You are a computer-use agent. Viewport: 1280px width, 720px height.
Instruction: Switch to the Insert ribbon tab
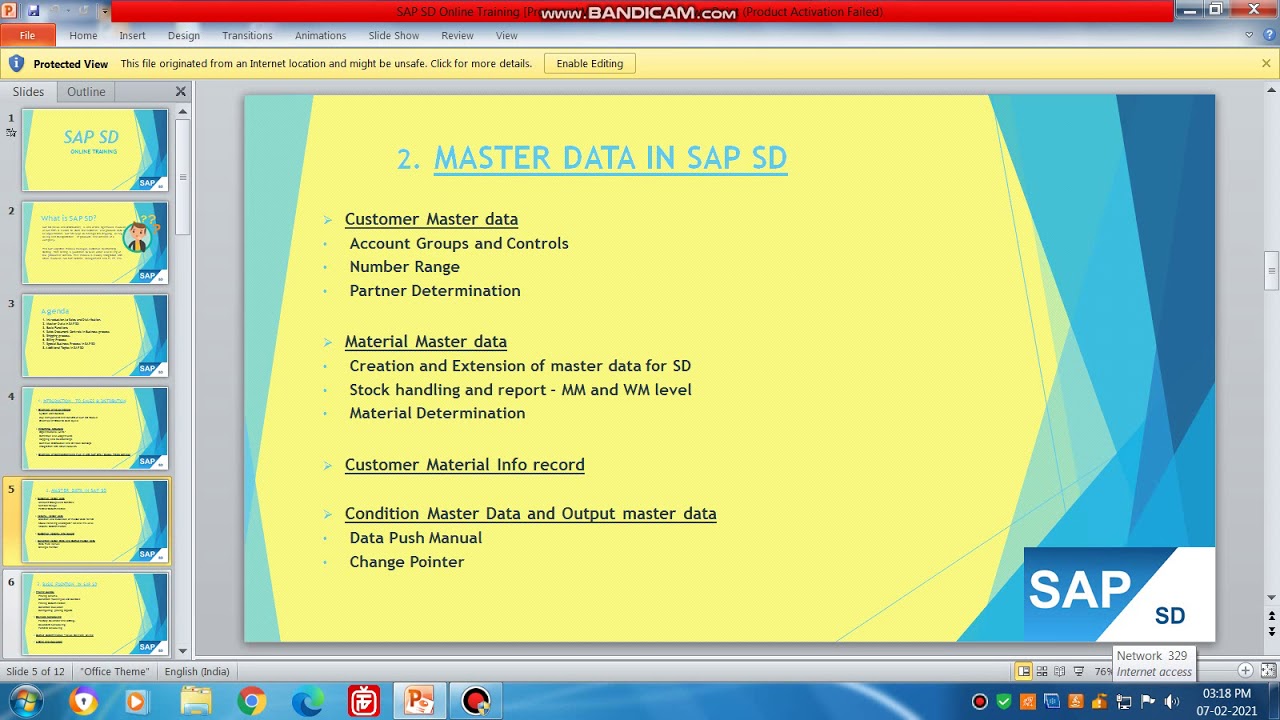(132, 35)
